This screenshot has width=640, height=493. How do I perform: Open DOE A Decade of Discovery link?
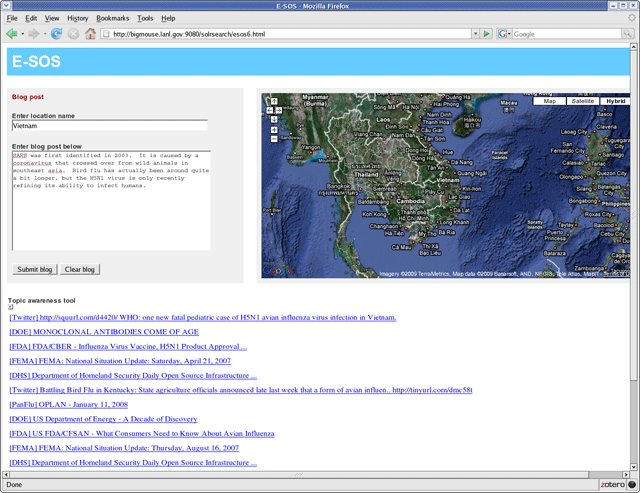tap(103, 419)
